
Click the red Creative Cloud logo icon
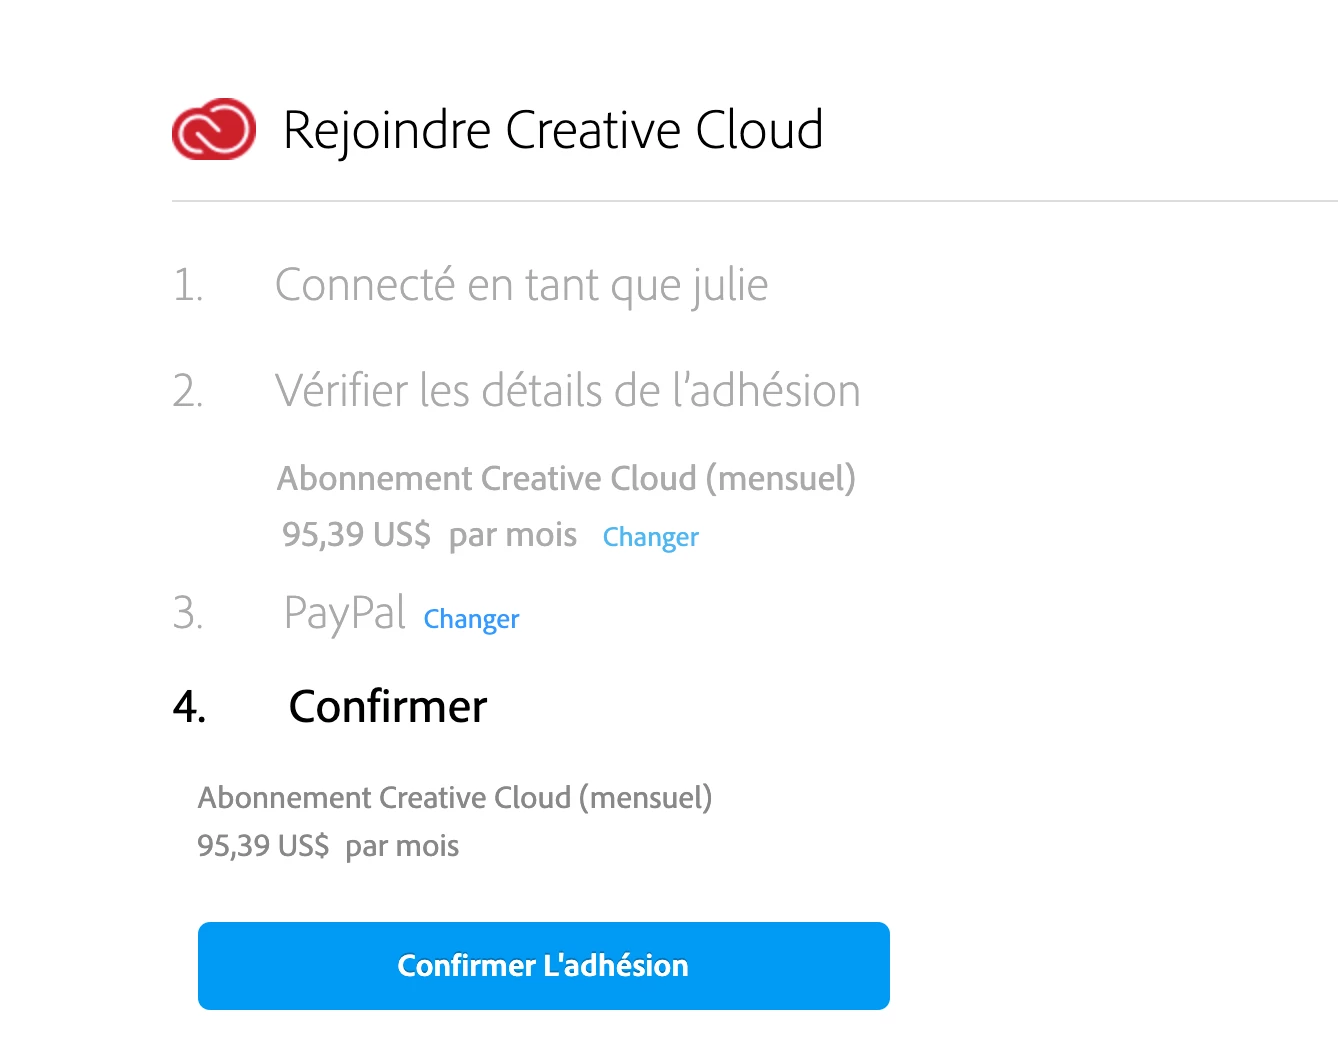coord(214,129)
